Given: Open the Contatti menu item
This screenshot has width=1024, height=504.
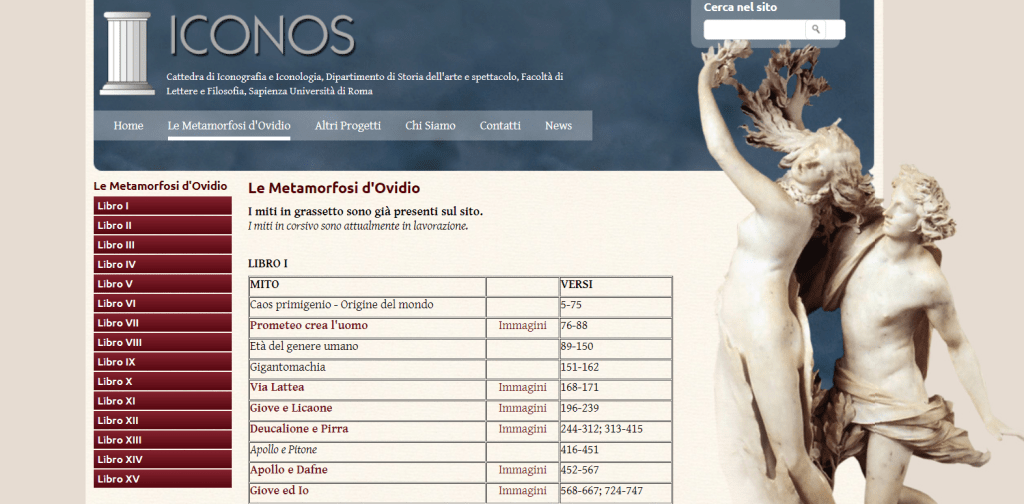Looking at the screenshot, I should click(500, 126).
